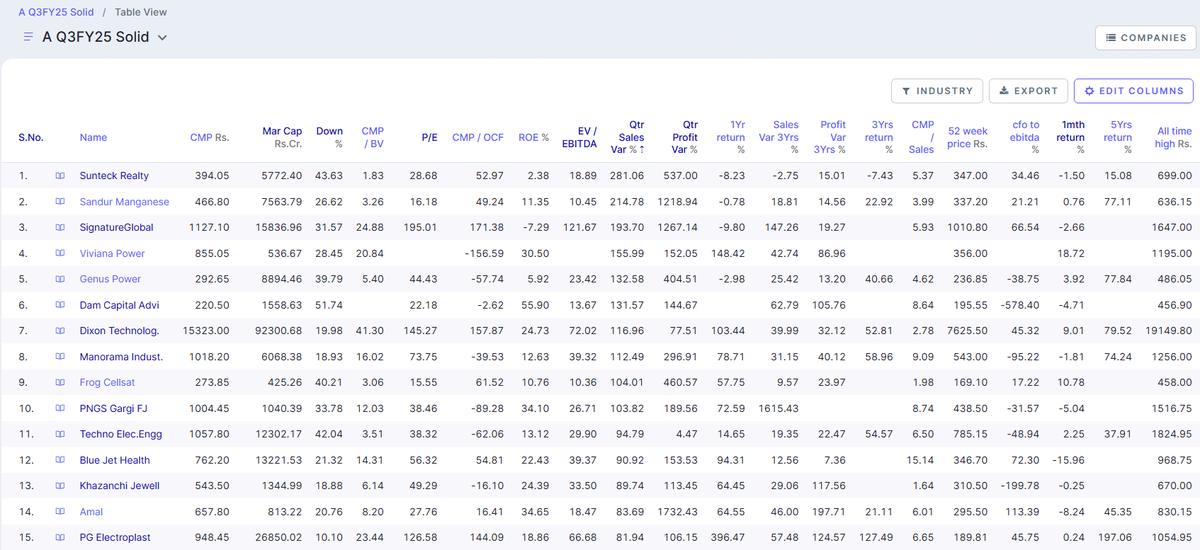The width and height of the screenshot is (1200, 550).
Task: Open book icon beside Techno Elec.Engg
Action: pos(60,434)
